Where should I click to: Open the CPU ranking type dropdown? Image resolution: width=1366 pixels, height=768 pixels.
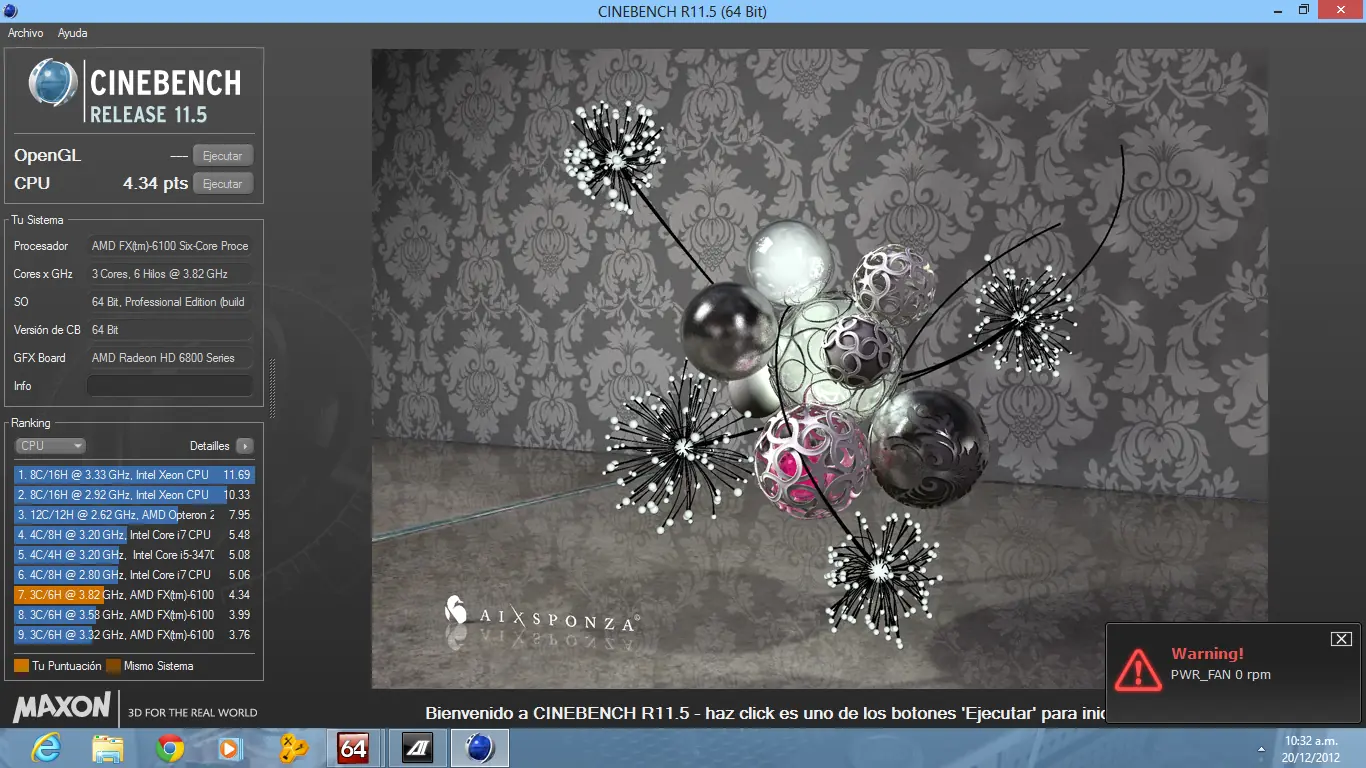coord(50,446)
